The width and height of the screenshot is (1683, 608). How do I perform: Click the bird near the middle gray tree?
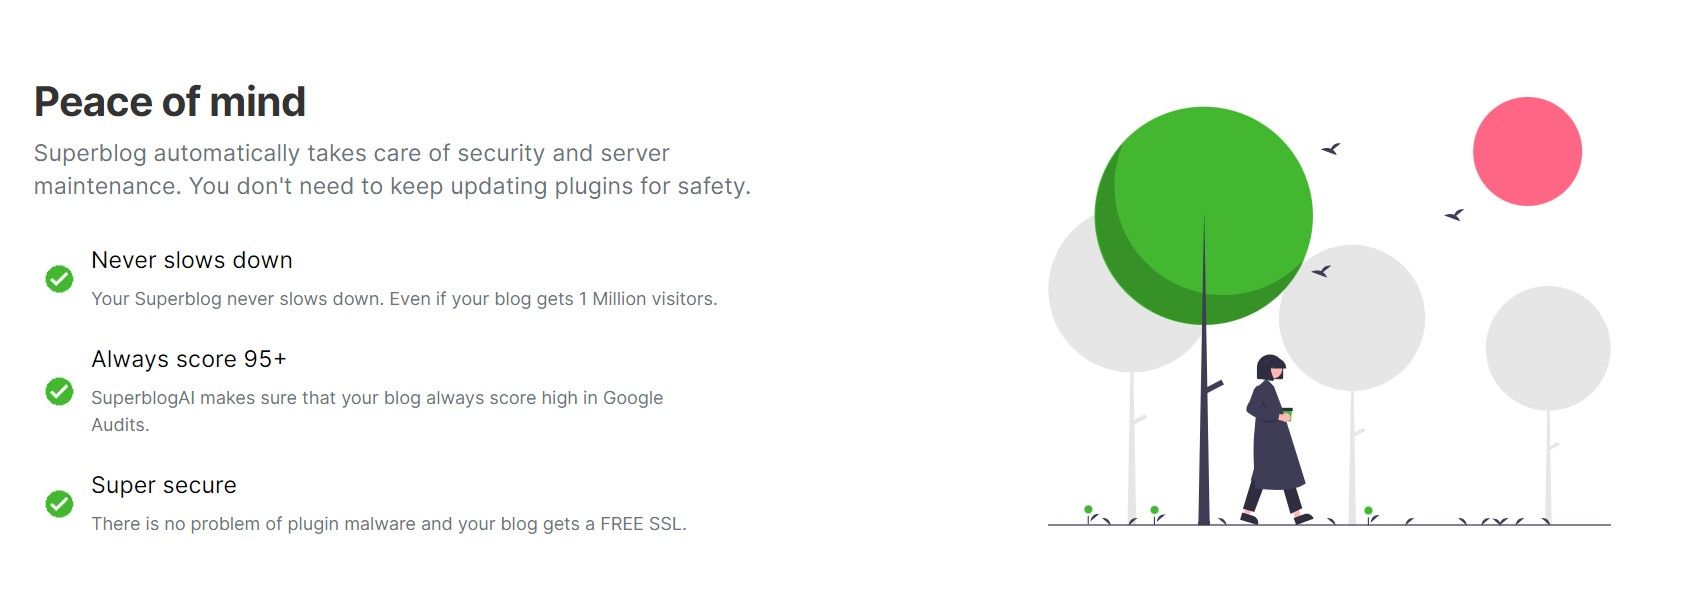click(1321, 271)
